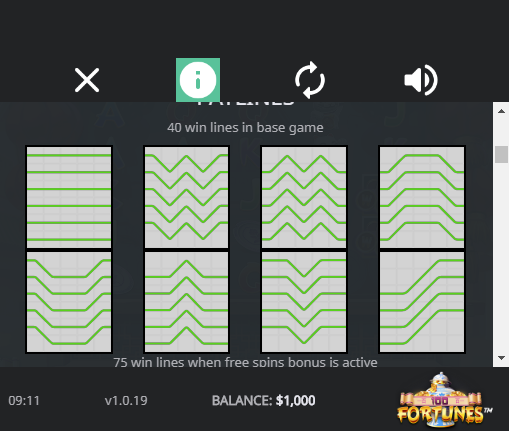Click the 100 Fortunes game logo
This screenshot has height=431, width=509.
click(x=445, y=400)
